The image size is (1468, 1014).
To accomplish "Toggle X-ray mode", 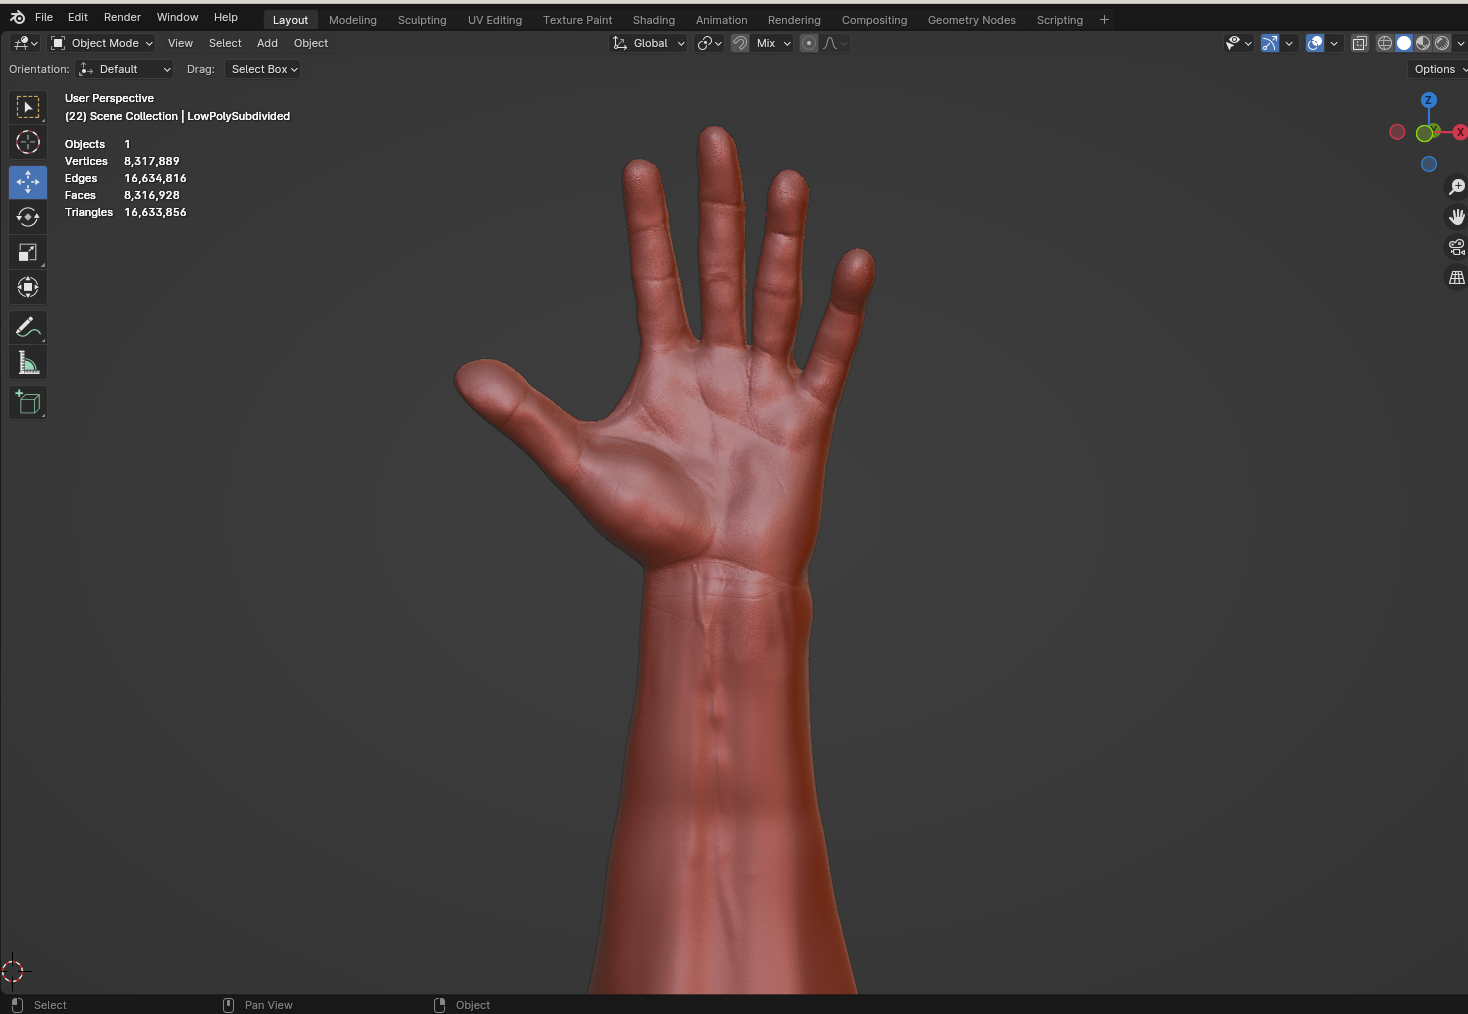I will click(x=1359, y=43).
